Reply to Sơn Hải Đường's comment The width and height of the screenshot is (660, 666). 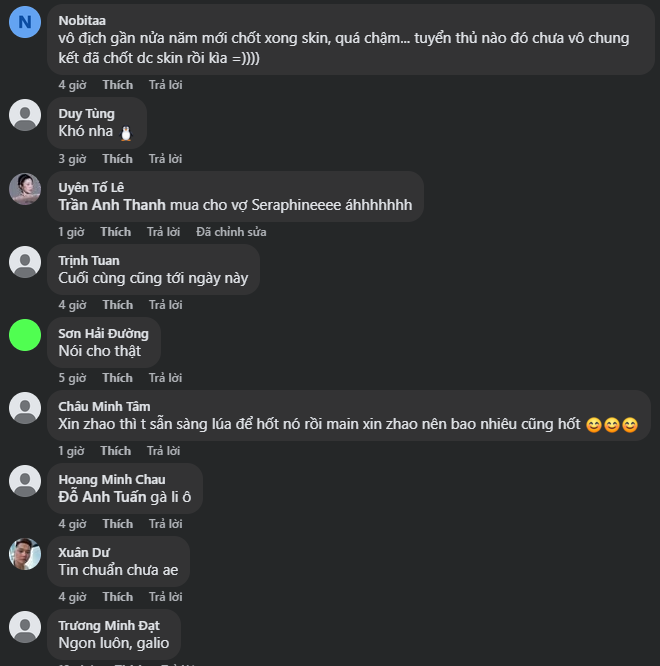coord(165,378)
